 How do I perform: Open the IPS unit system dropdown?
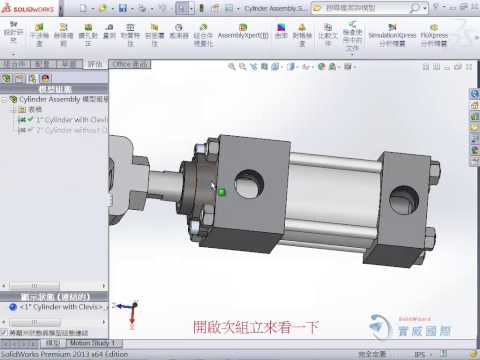tap(430, 354)
